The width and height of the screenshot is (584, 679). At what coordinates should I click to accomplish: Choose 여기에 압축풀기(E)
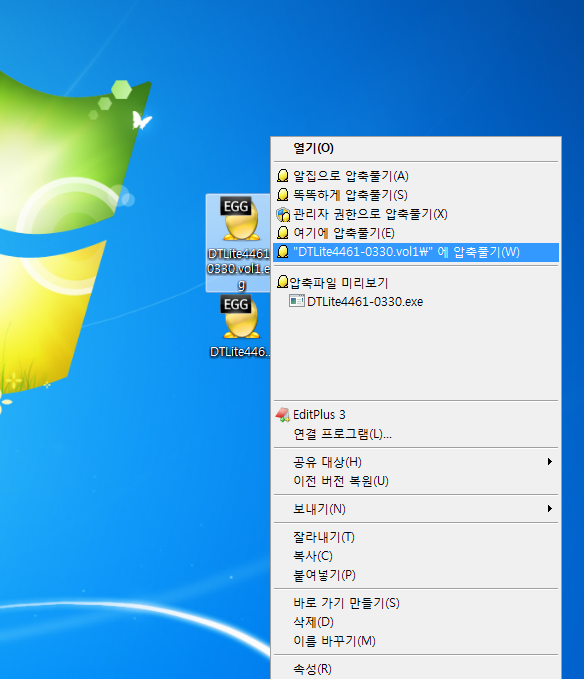tap(416, 233)
